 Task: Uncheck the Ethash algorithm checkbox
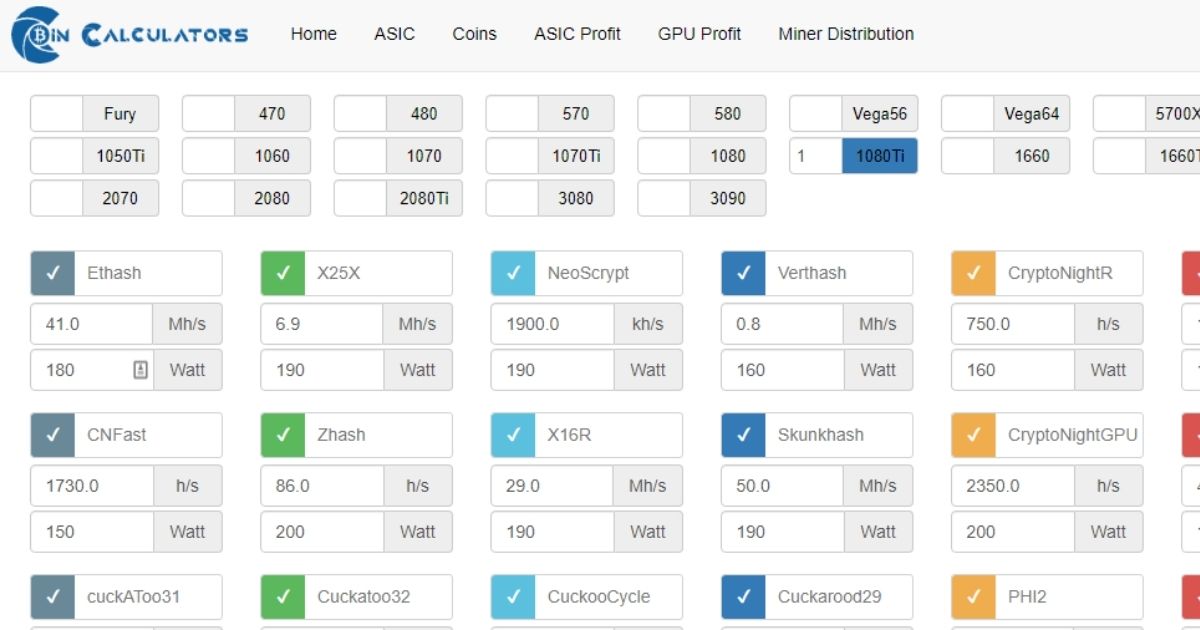point(53,273)
